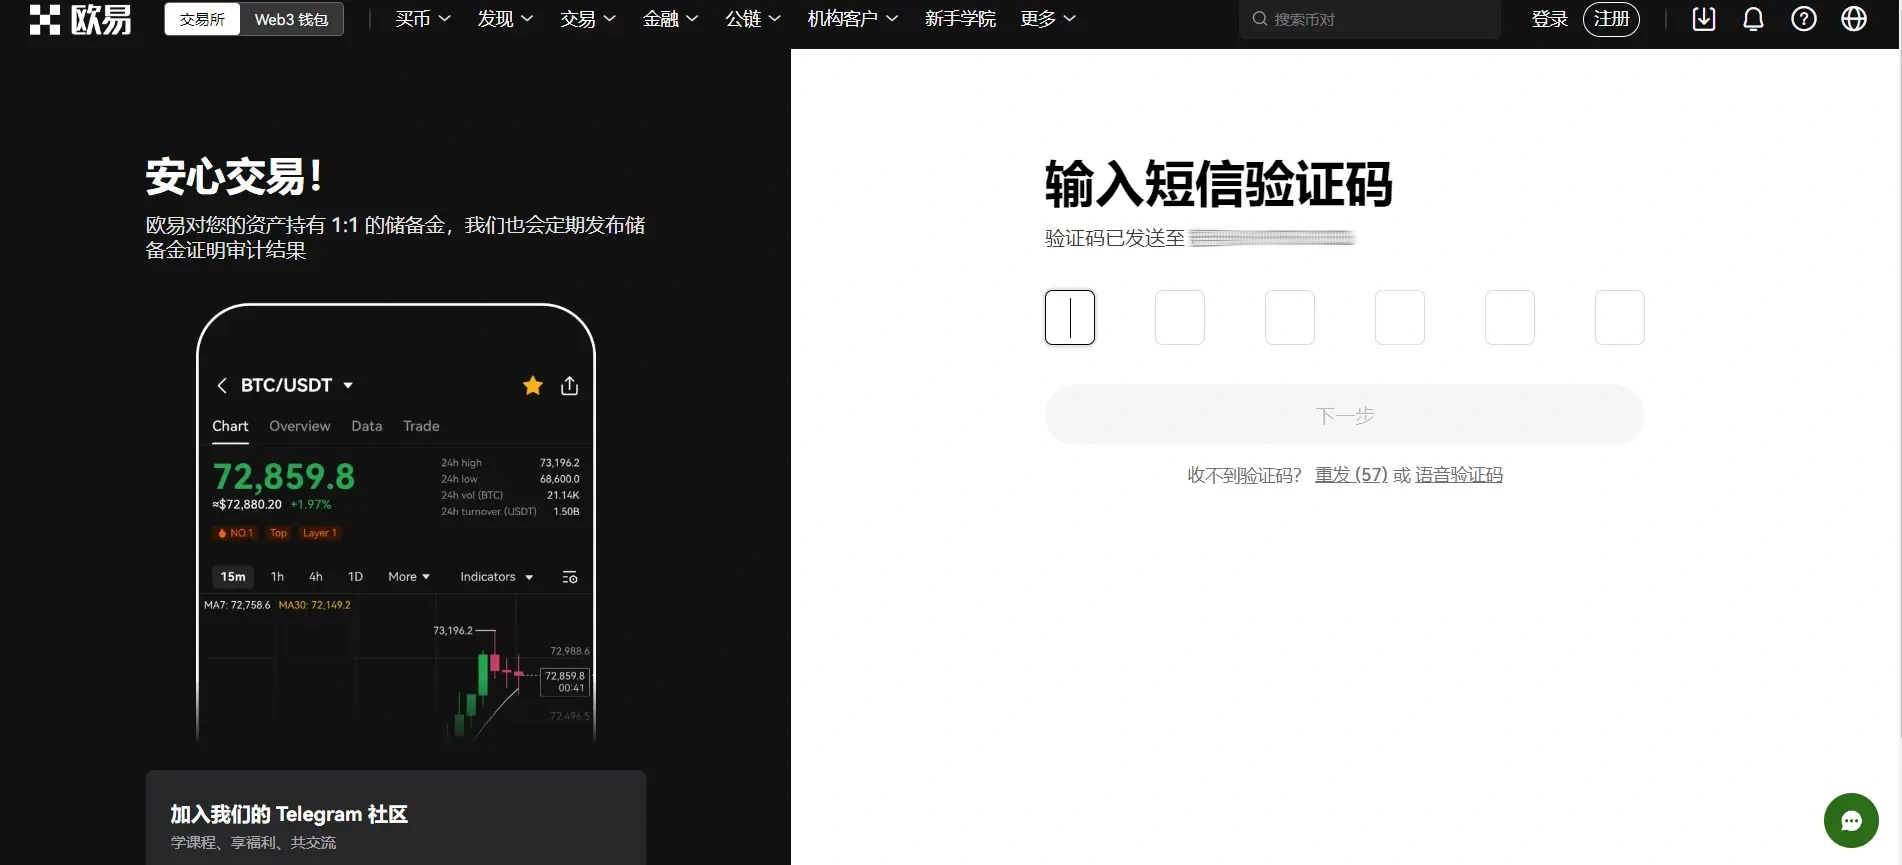Viewport: 1902px width, 865px height.
Task: Switch to Web3 钱包 mode
Action: point(291,19)
